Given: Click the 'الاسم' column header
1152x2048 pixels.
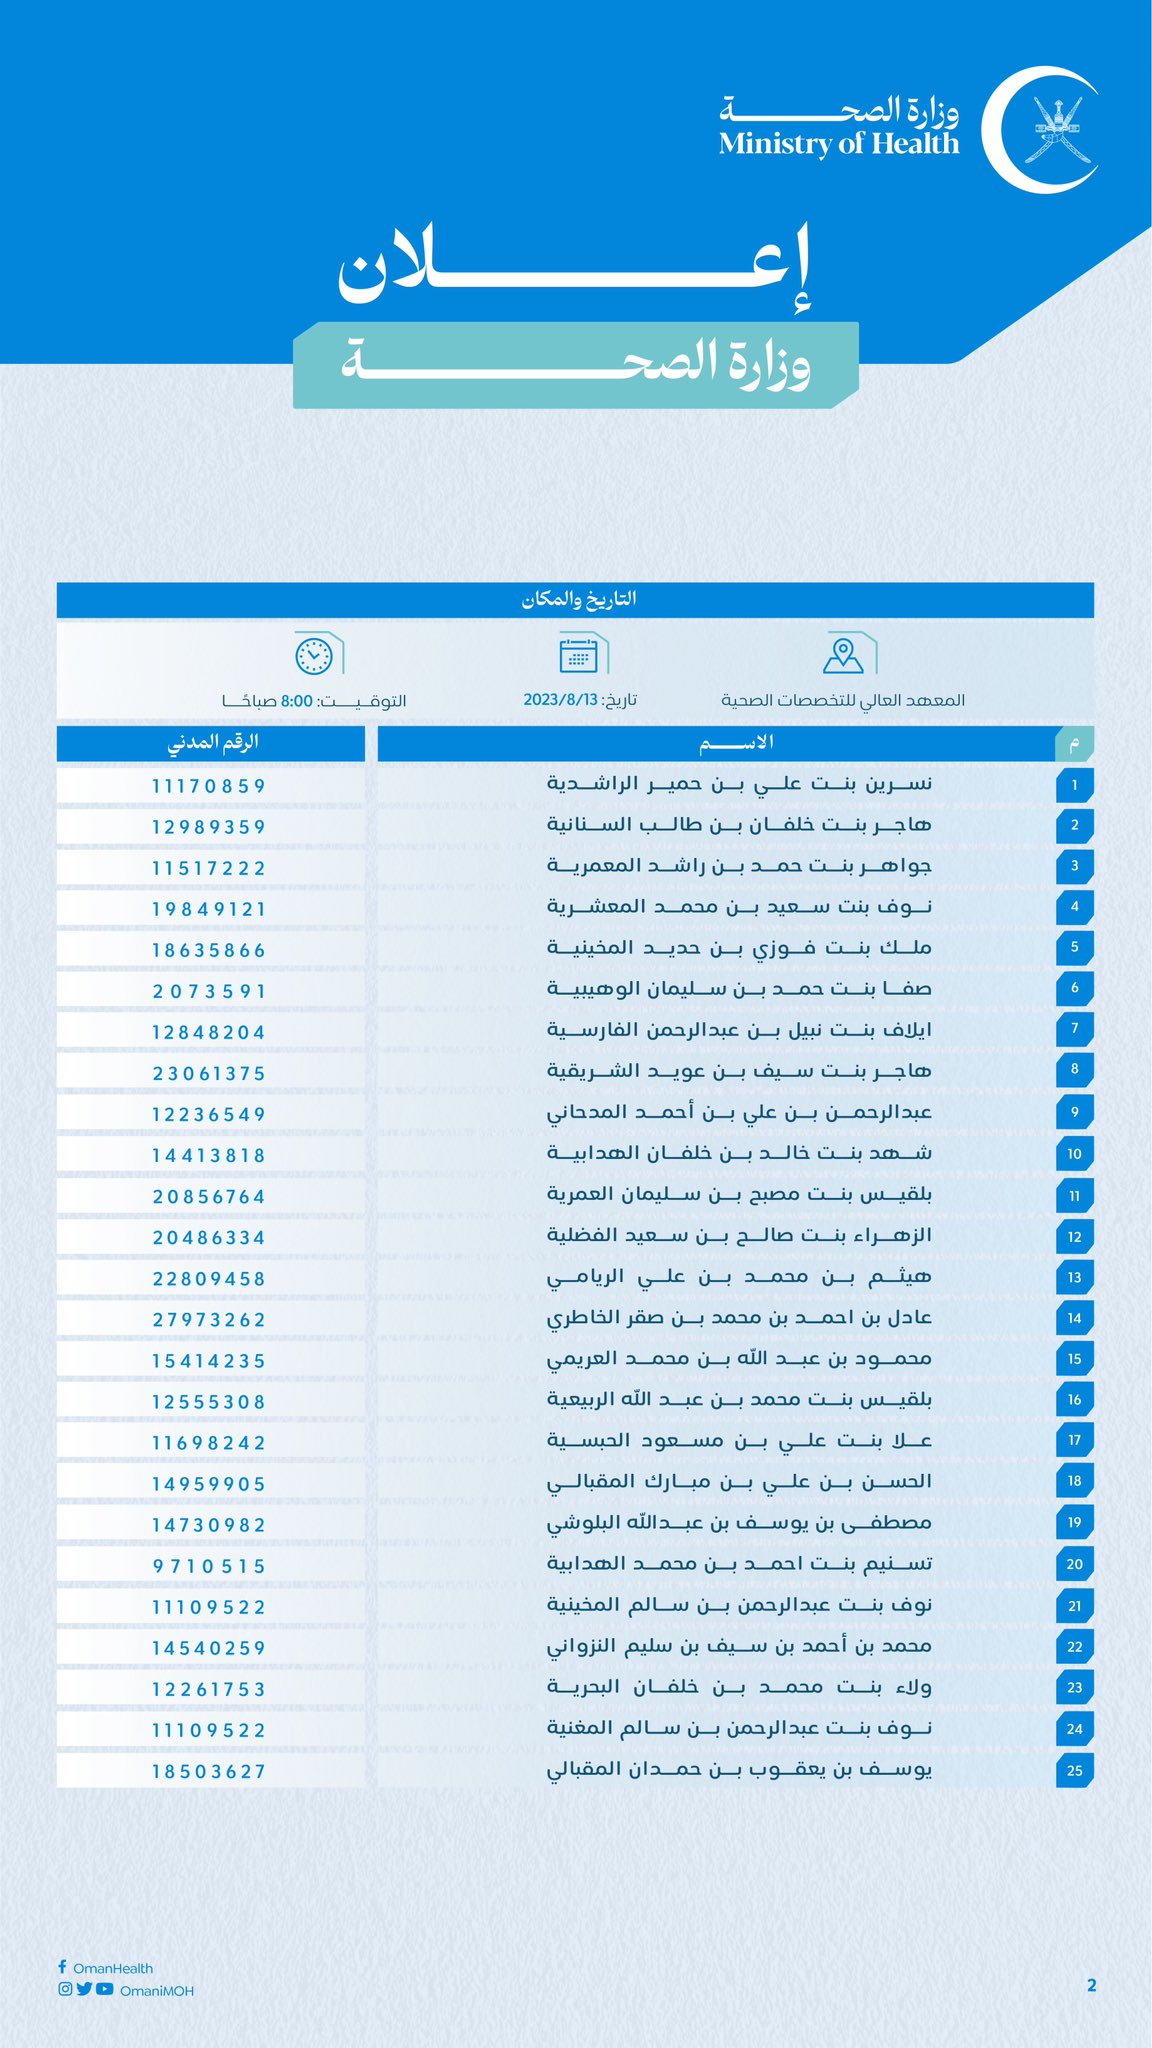Looking at the screenshot, I should click(x=716, y=743).
